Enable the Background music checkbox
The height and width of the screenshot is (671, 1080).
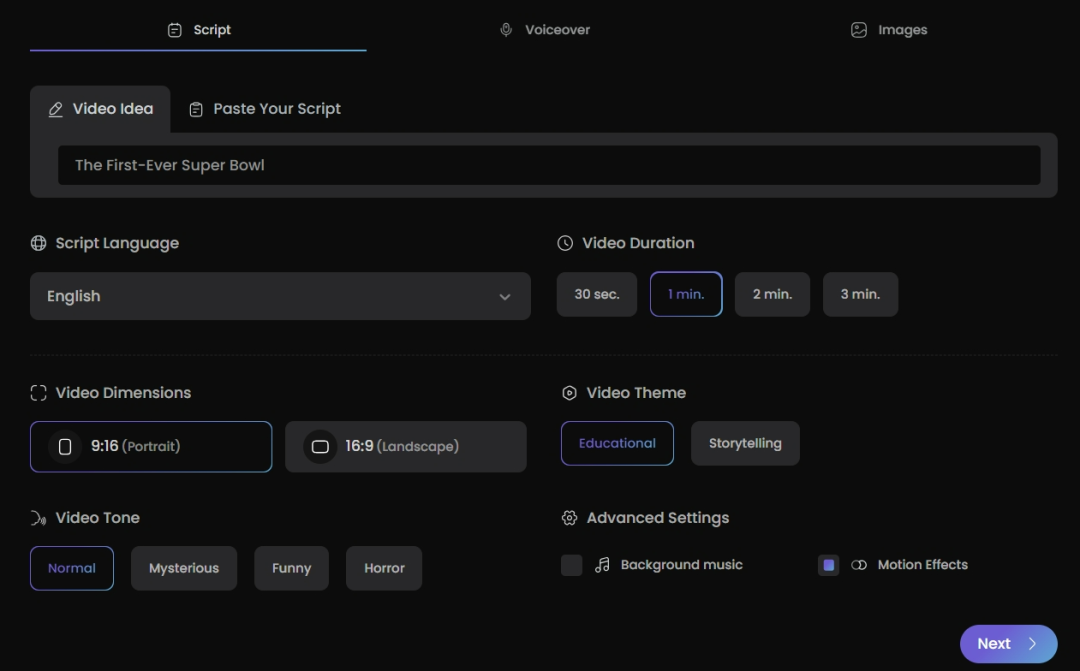point(572,565)
